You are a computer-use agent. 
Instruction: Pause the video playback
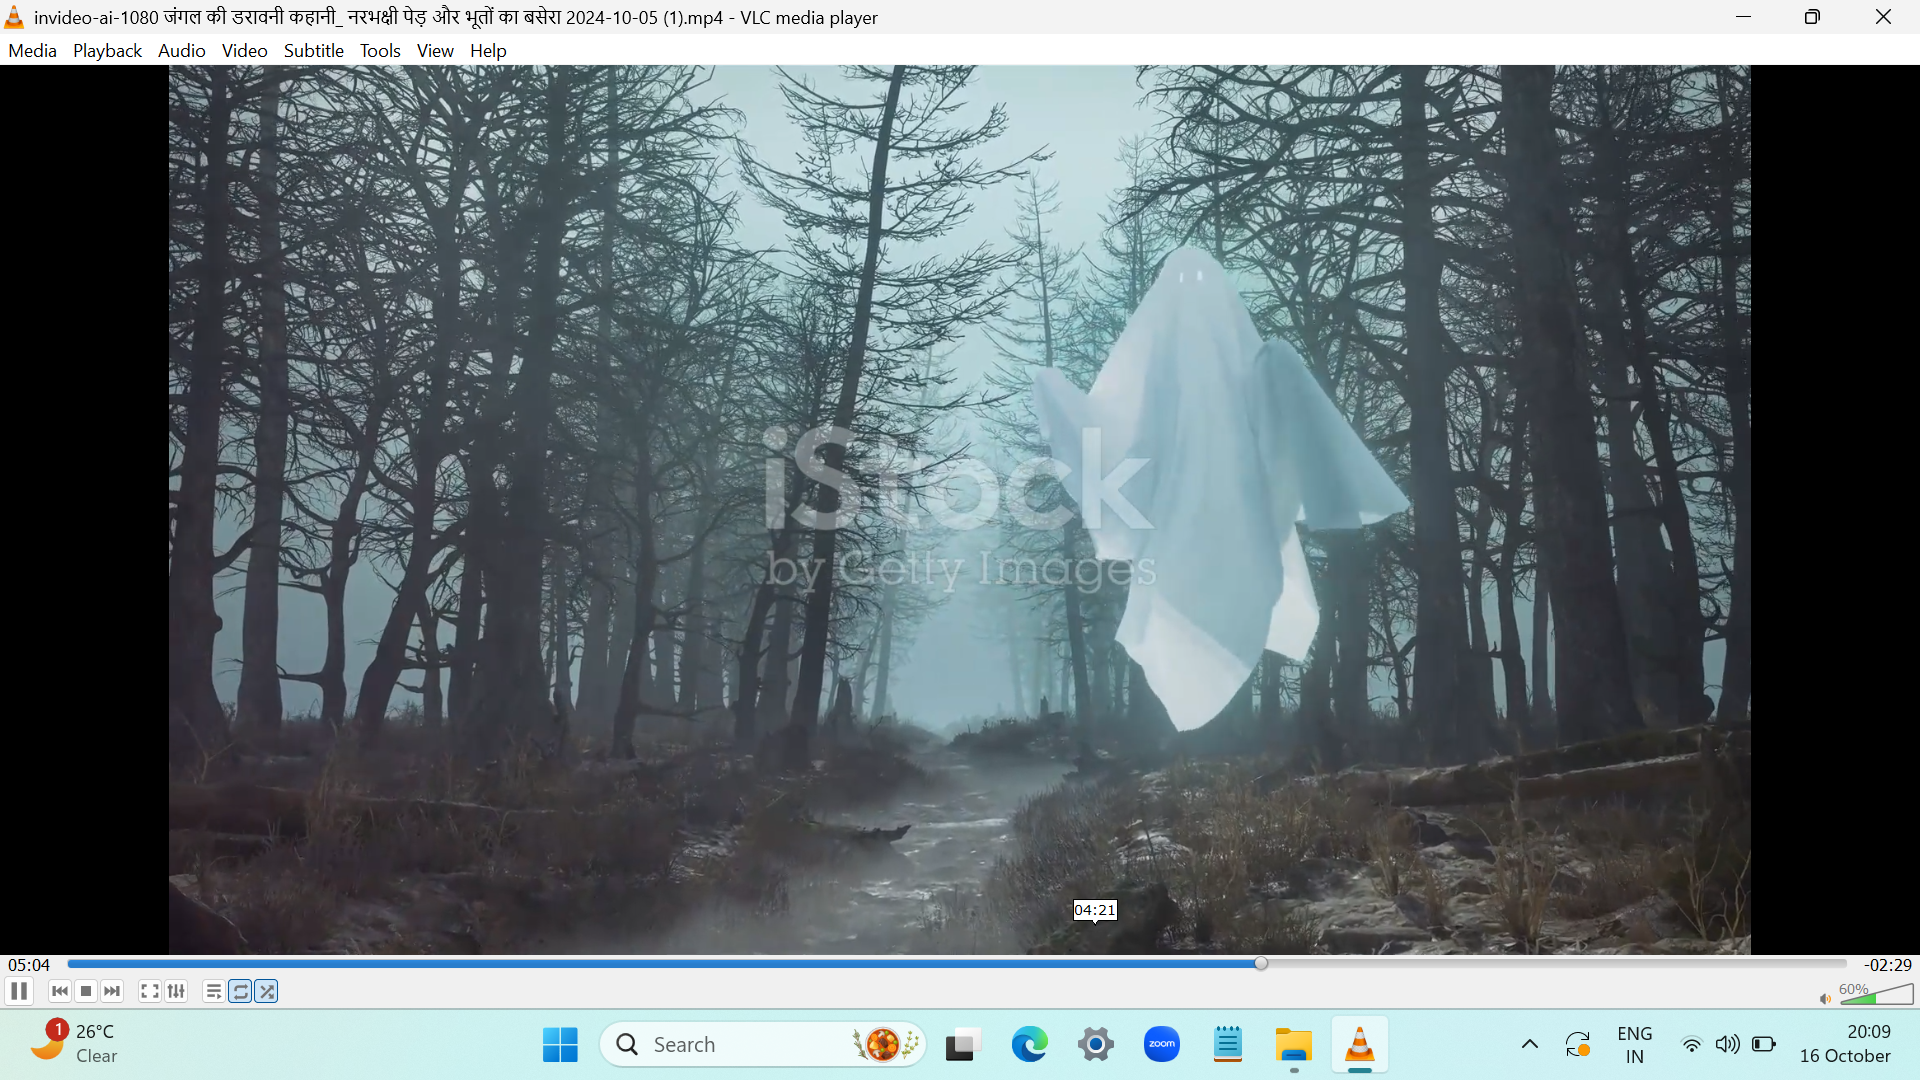click(x=19, y=991)
